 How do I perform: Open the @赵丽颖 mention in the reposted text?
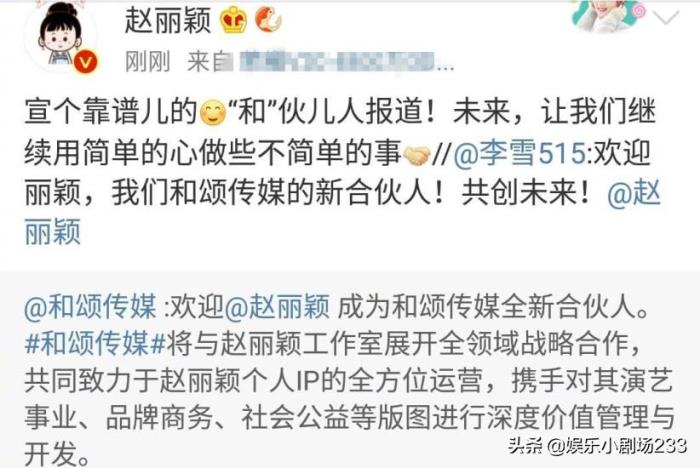pyautogui.click(x=277, y=307)
